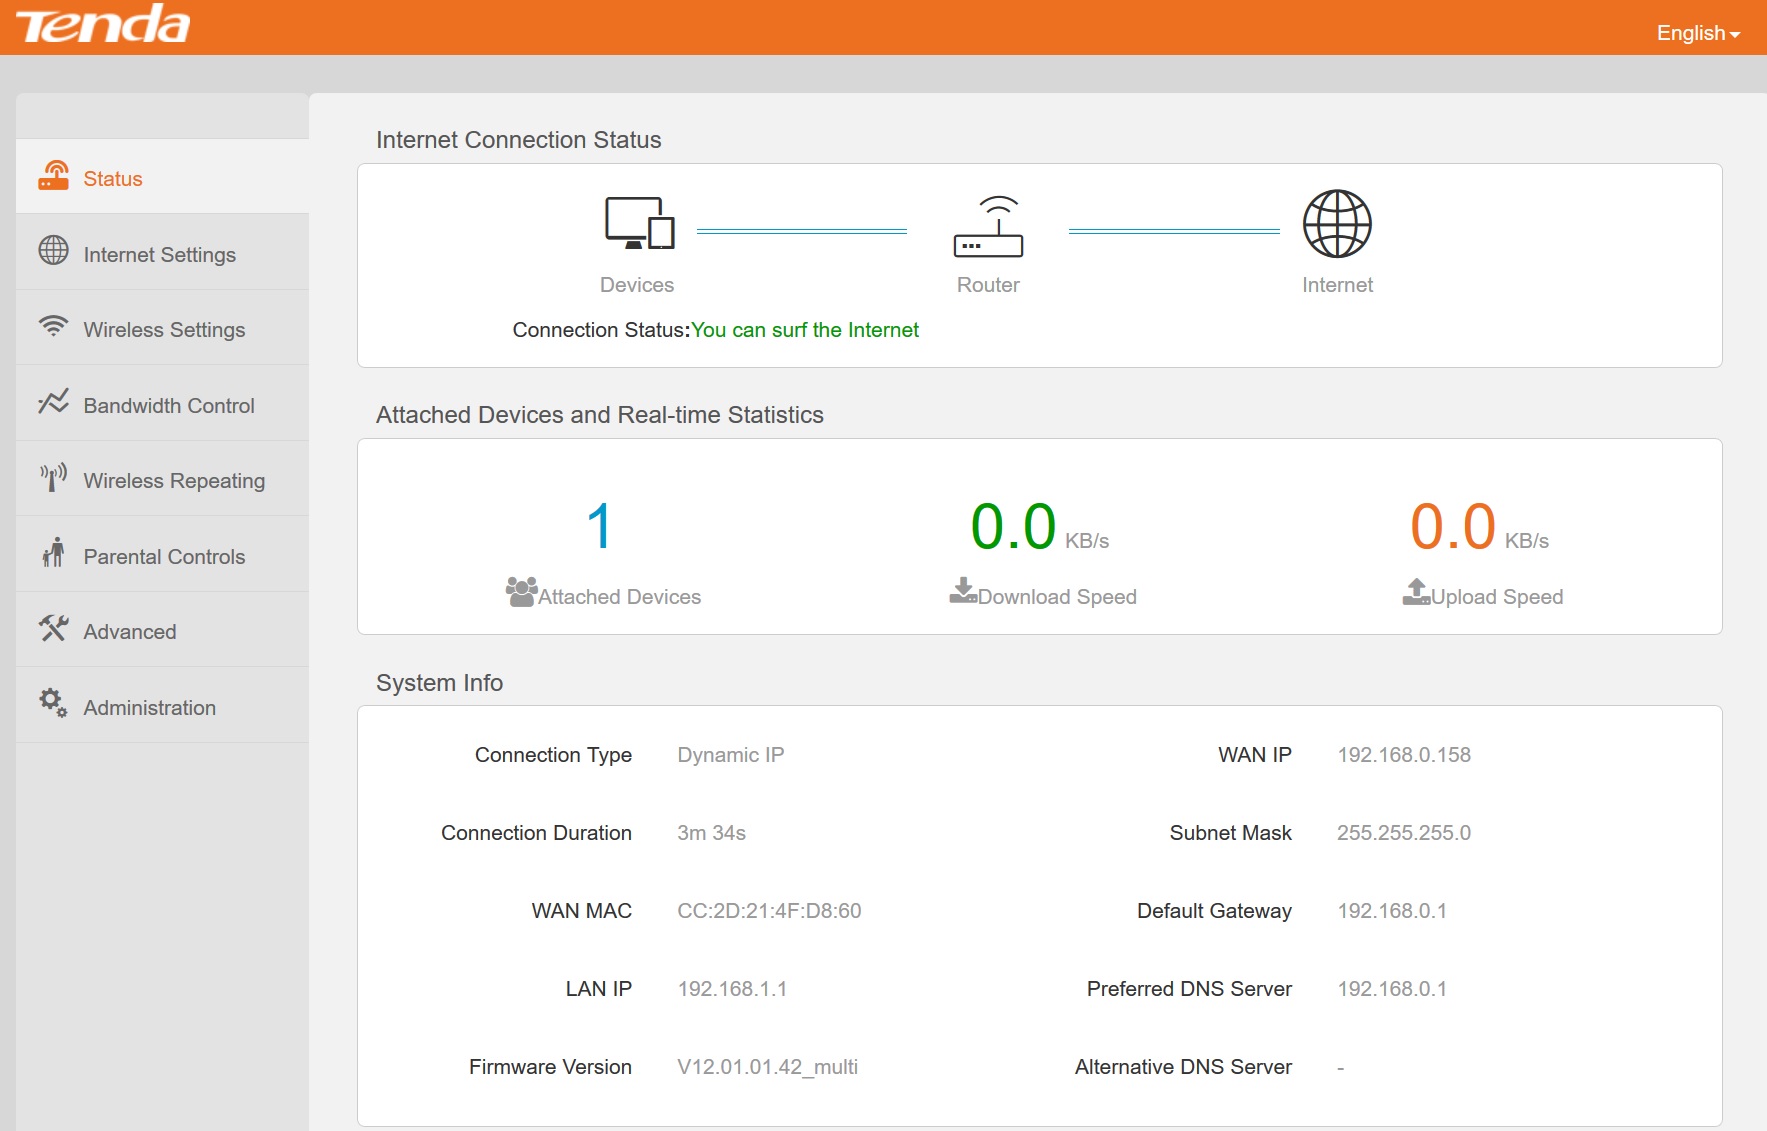Click the attached devices count number

(599, 527)
